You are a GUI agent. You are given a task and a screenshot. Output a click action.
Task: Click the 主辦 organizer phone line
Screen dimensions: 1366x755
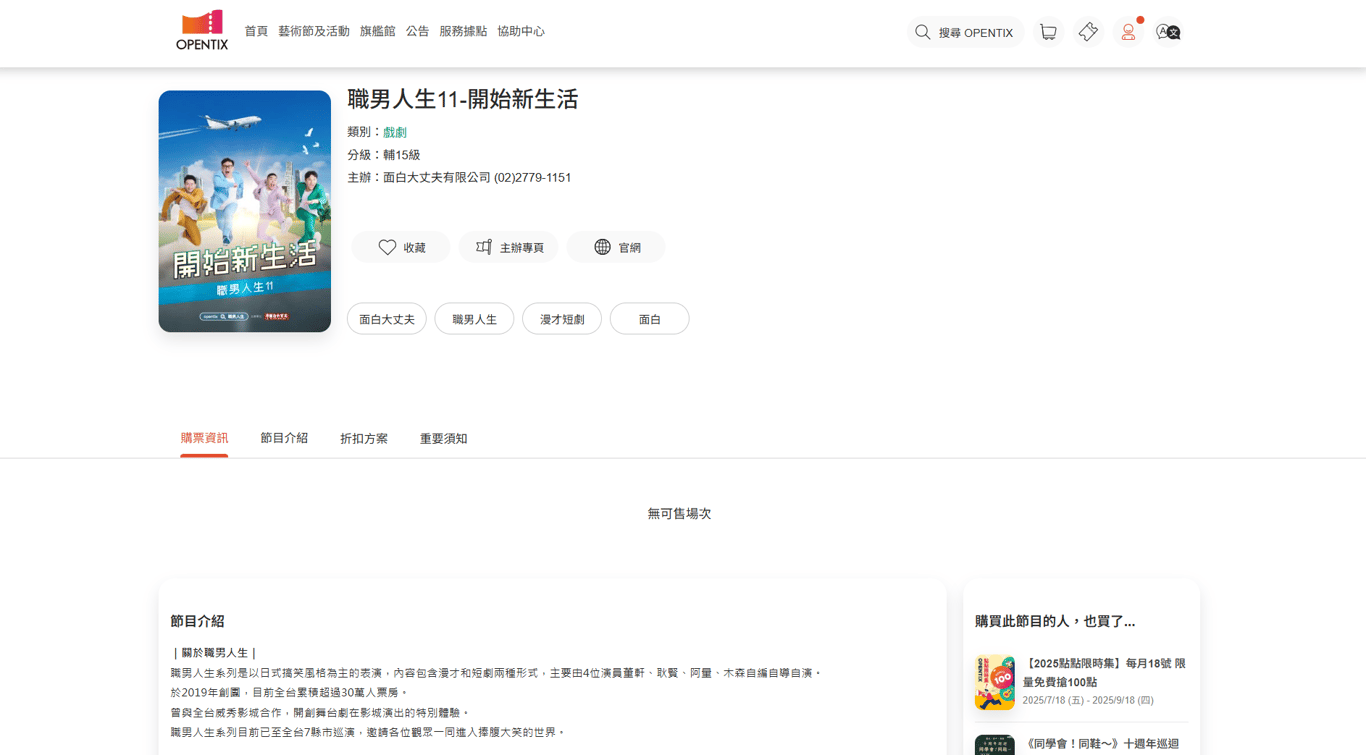pyautogui.click(x=459, y=177)
